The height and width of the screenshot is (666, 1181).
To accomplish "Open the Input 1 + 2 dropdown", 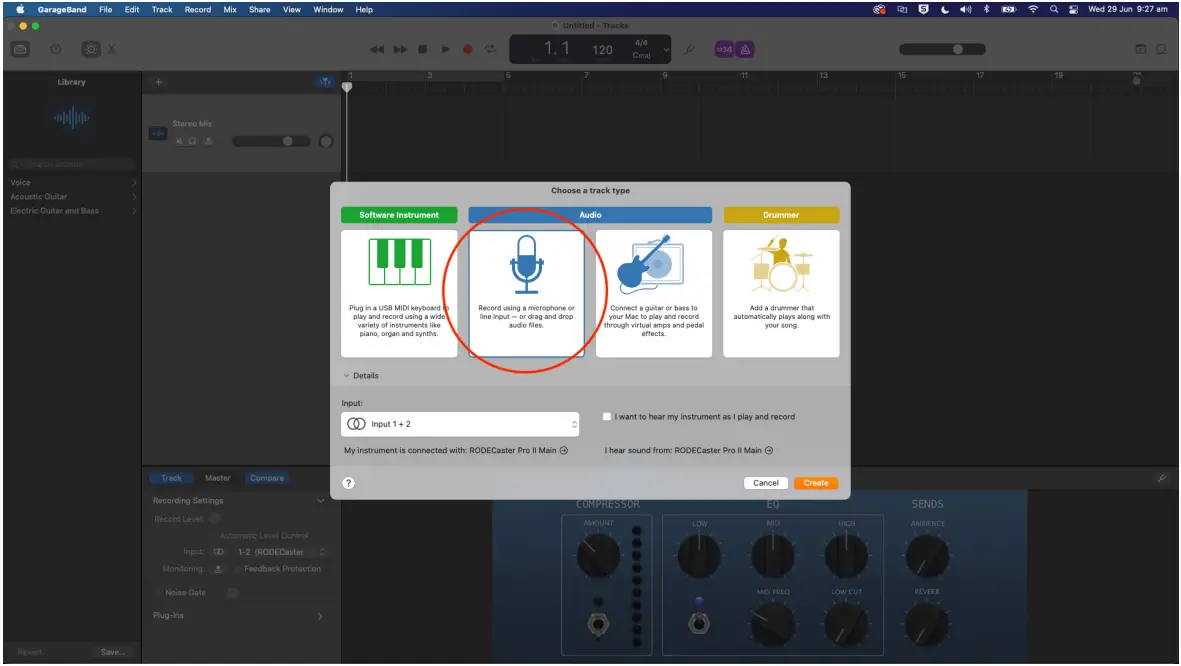I will tap(460, 423).
